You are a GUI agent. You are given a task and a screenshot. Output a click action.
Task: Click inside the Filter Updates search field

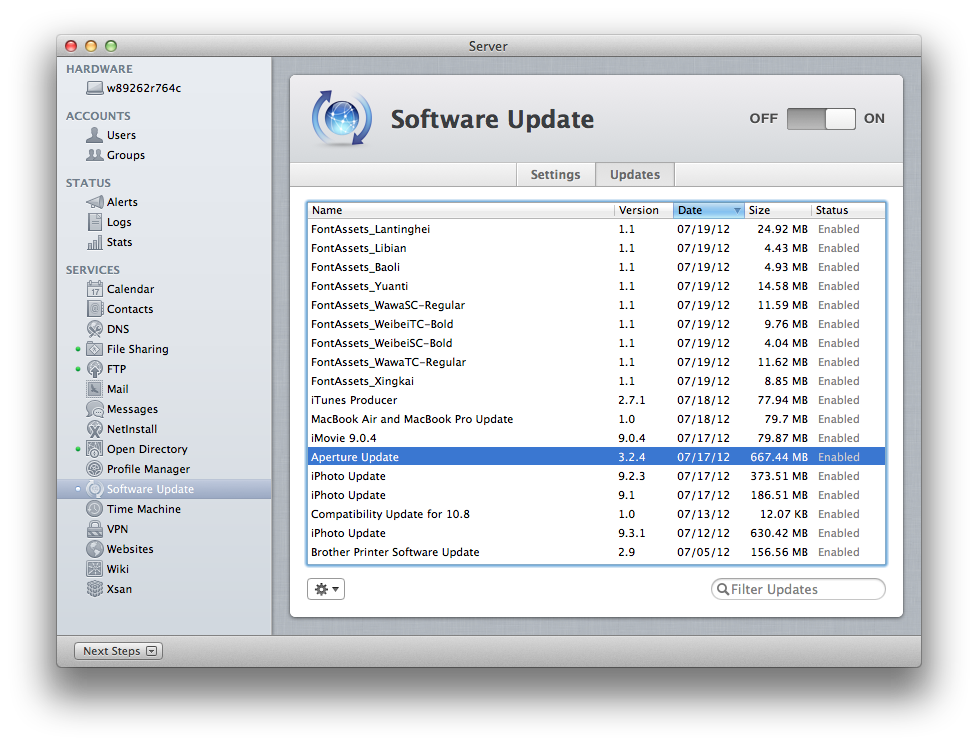[798, 589]
